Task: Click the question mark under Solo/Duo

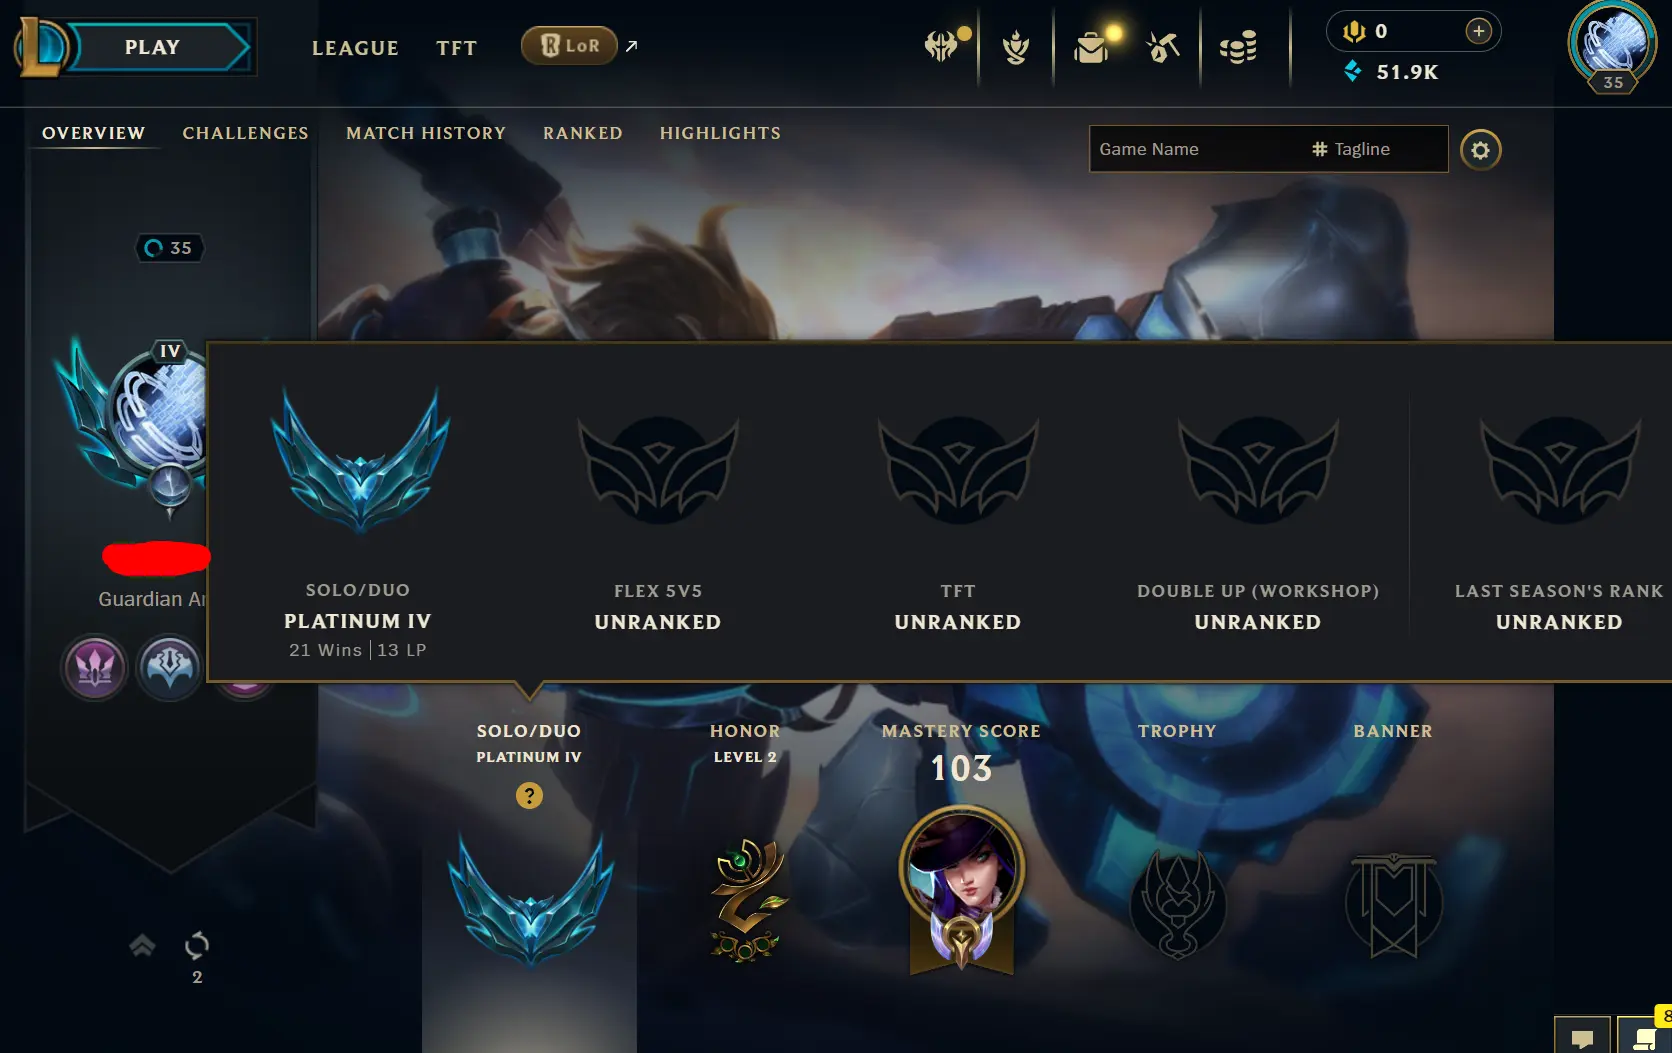Action: coord(529,795)
